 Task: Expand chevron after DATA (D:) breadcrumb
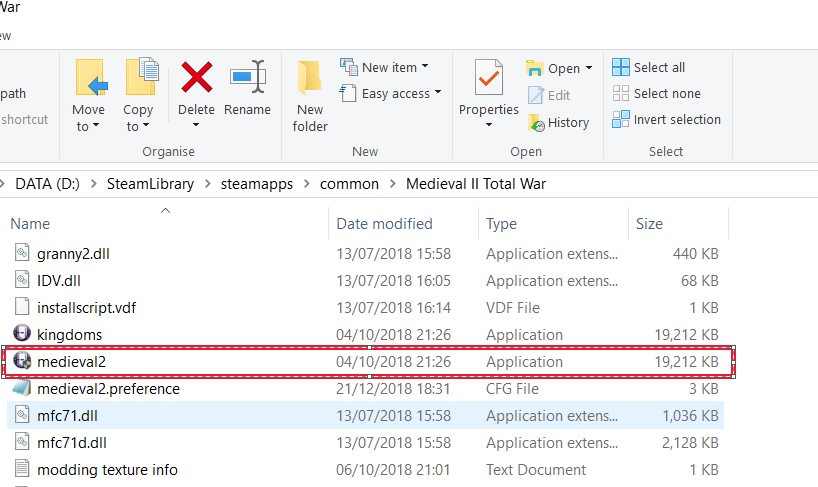click(x=94, y=184)
